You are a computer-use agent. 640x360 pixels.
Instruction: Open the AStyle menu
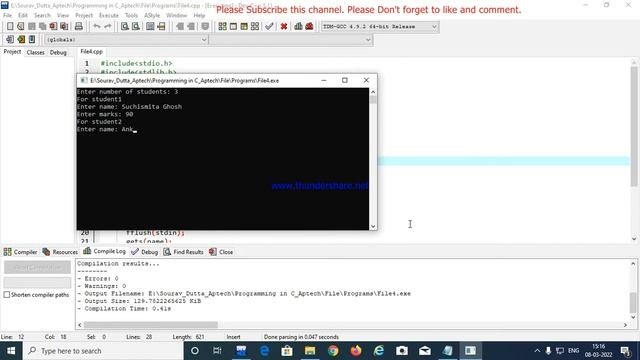click(152, 15)
